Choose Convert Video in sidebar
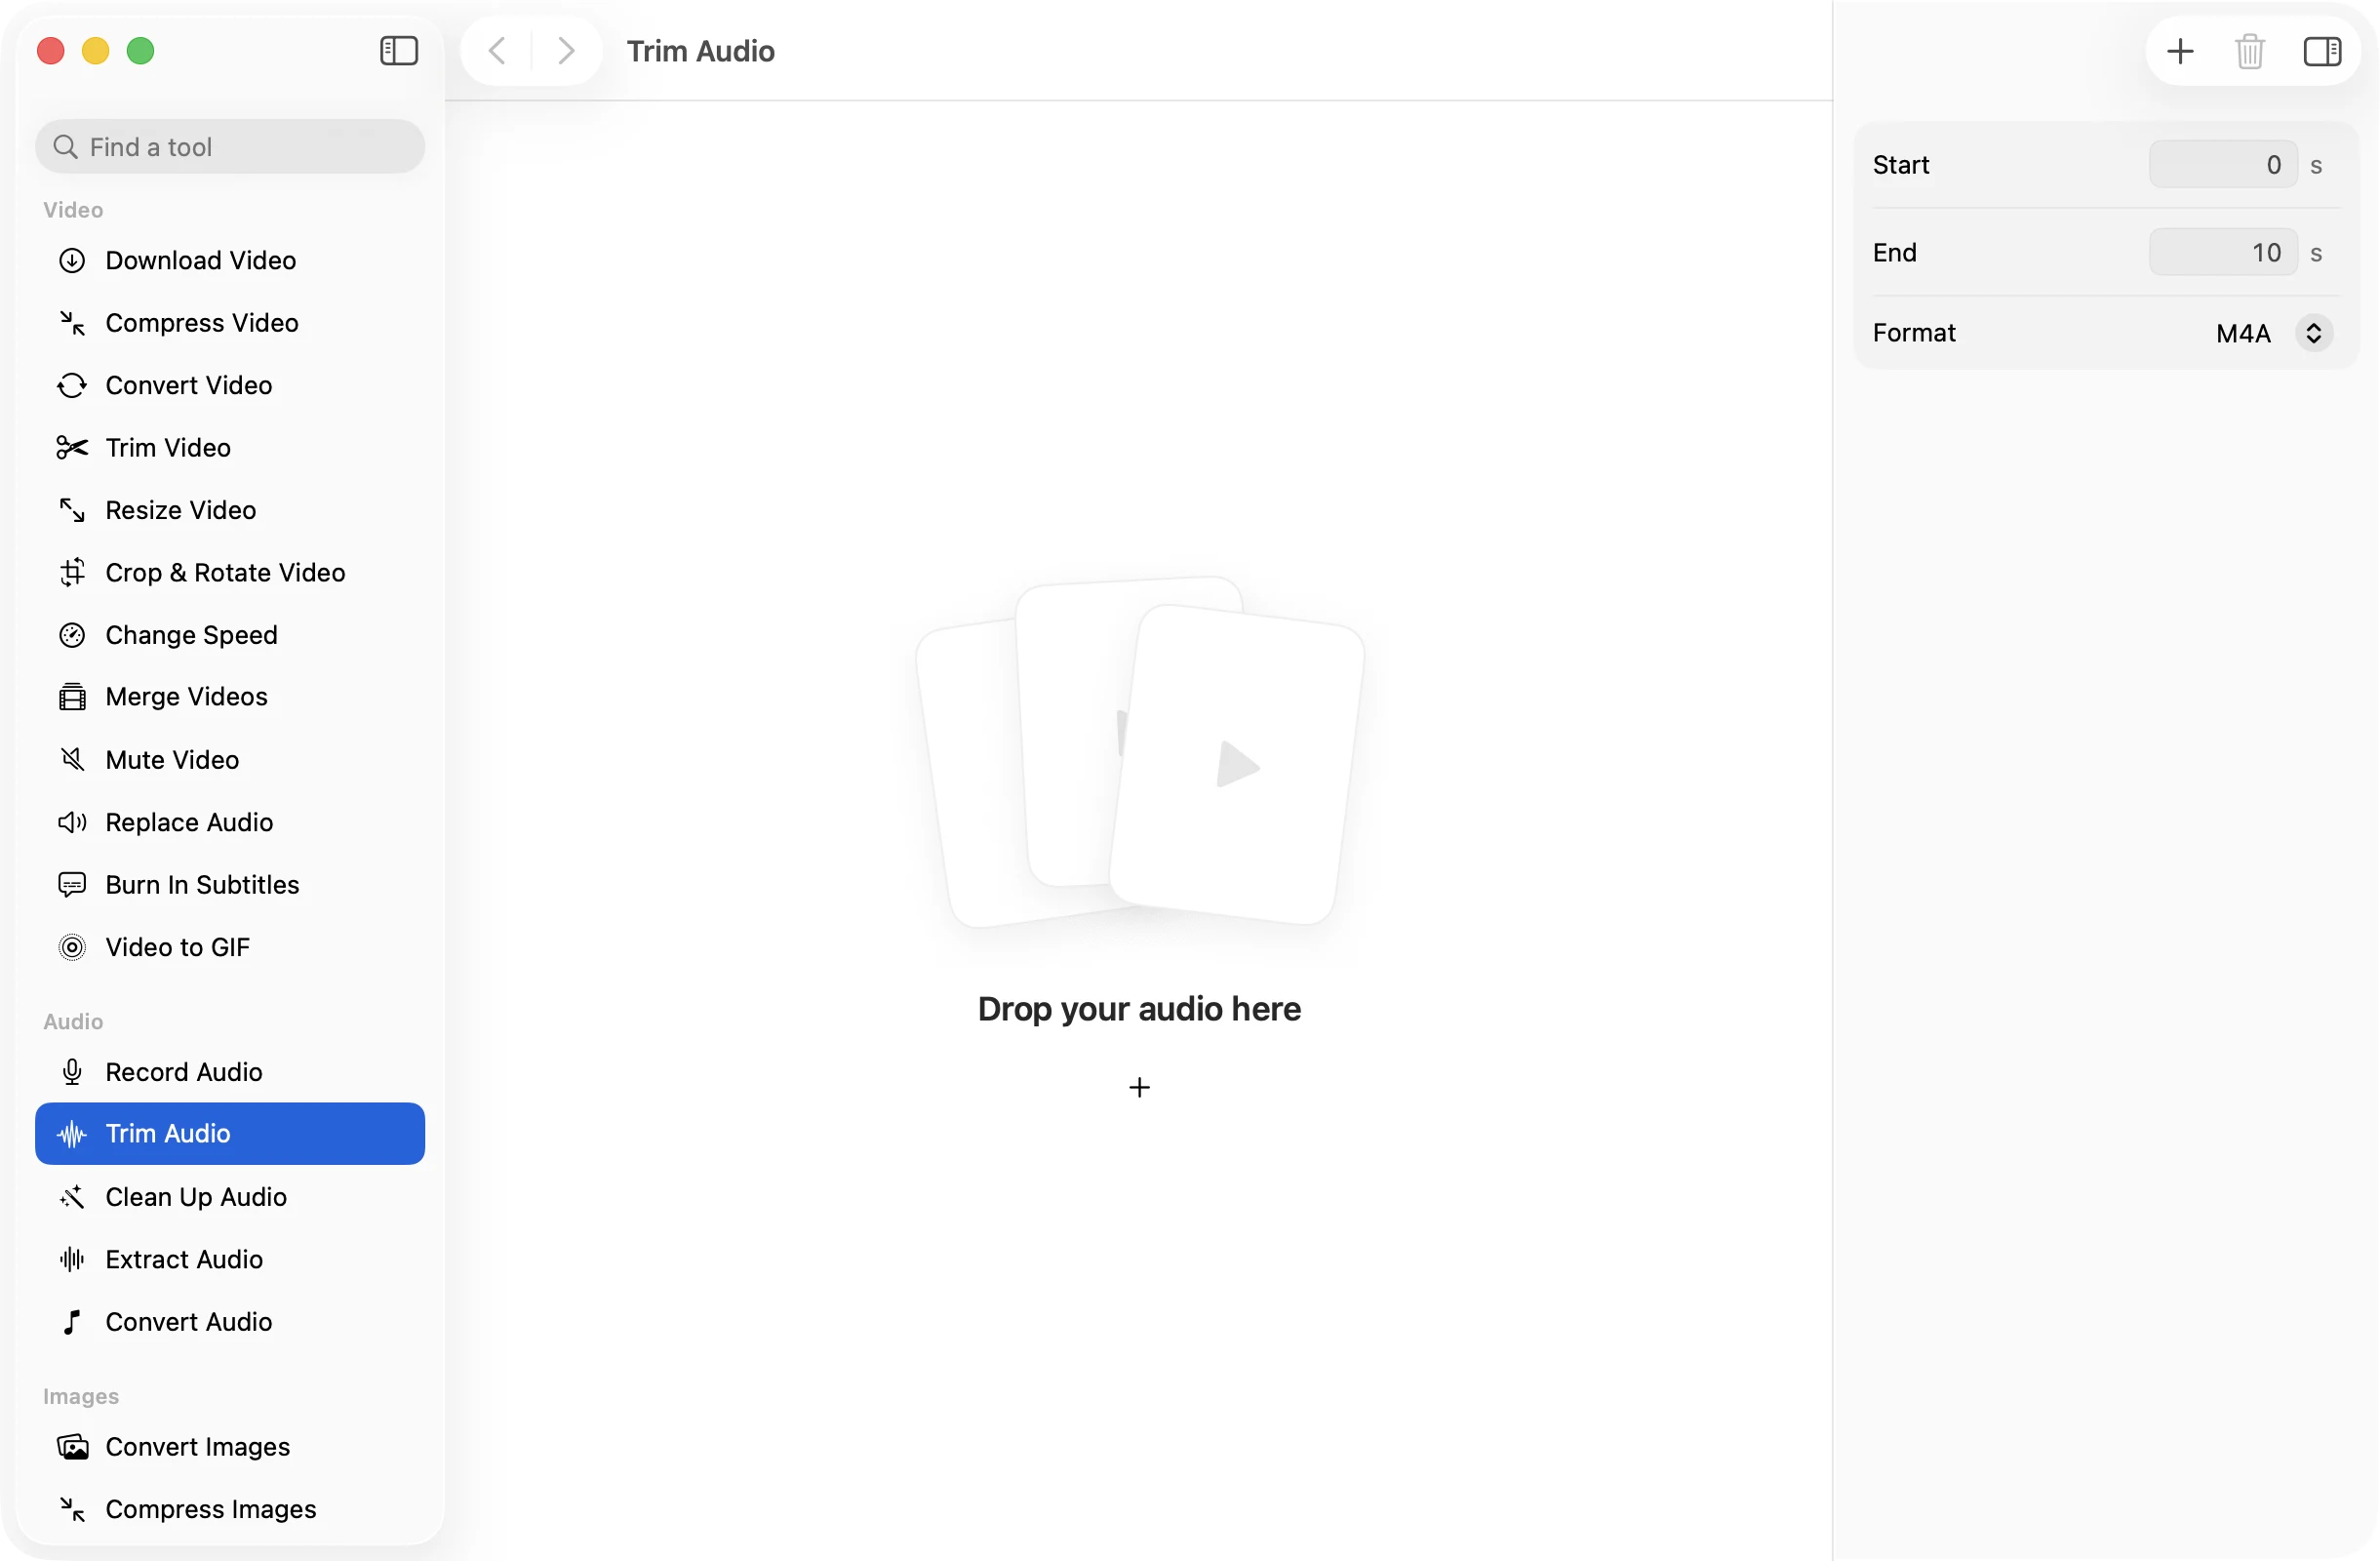 point(230,385)
